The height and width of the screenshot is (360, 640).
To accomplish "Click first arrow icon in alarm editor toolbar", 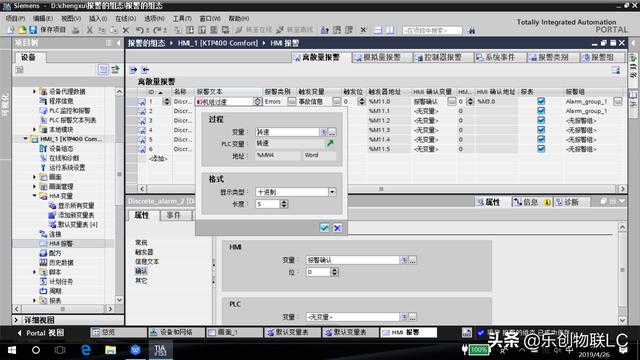I will 133,70.
